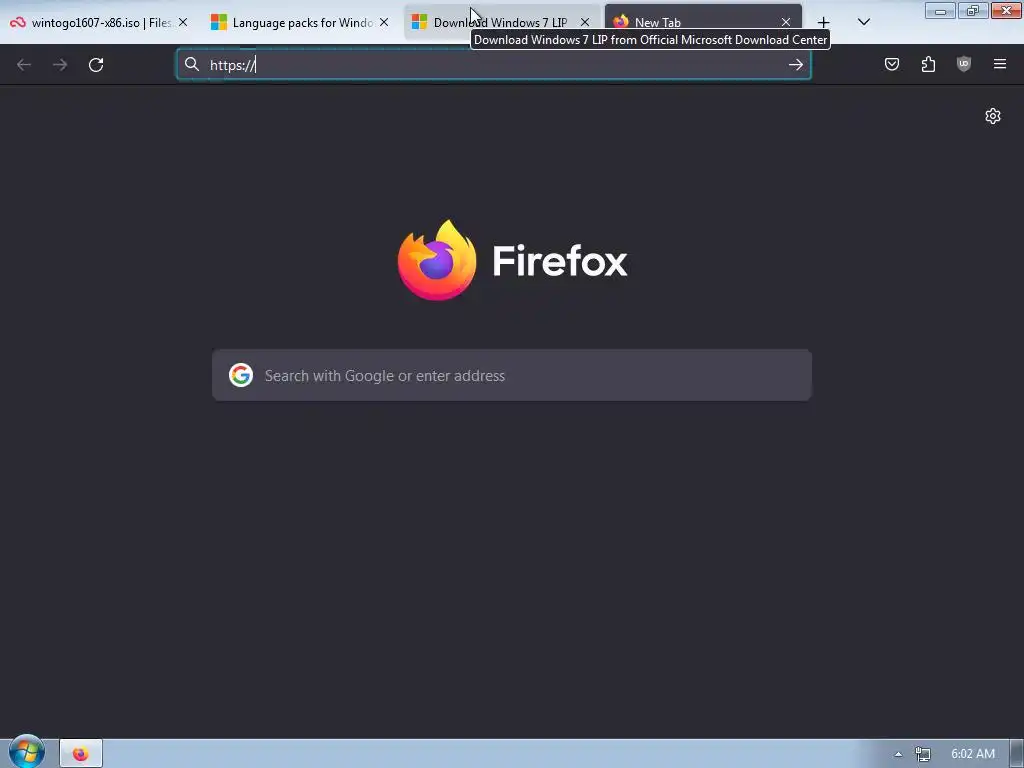
Task: Open the Extensions puzzle icon
Action: click(x=928, y=64)
